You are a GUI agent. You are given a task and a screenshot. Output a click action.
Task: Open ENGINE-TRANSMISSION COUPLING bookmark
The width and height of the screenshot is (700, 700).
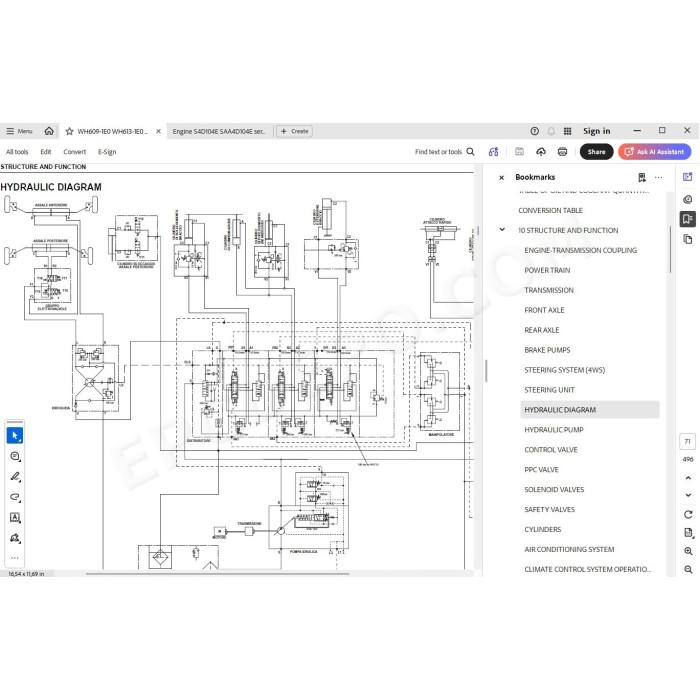(580, 250)
